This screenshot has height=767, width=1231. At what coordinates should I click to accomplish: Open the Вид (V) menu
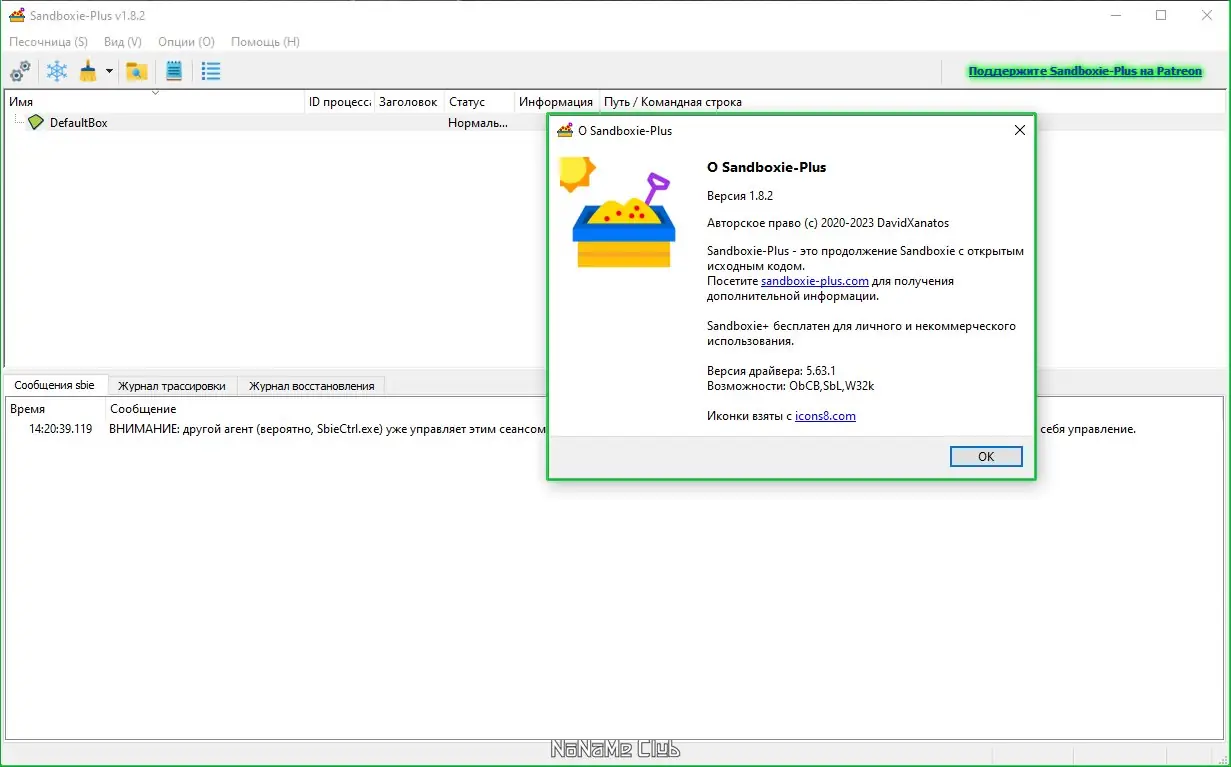tap(123, 42)
